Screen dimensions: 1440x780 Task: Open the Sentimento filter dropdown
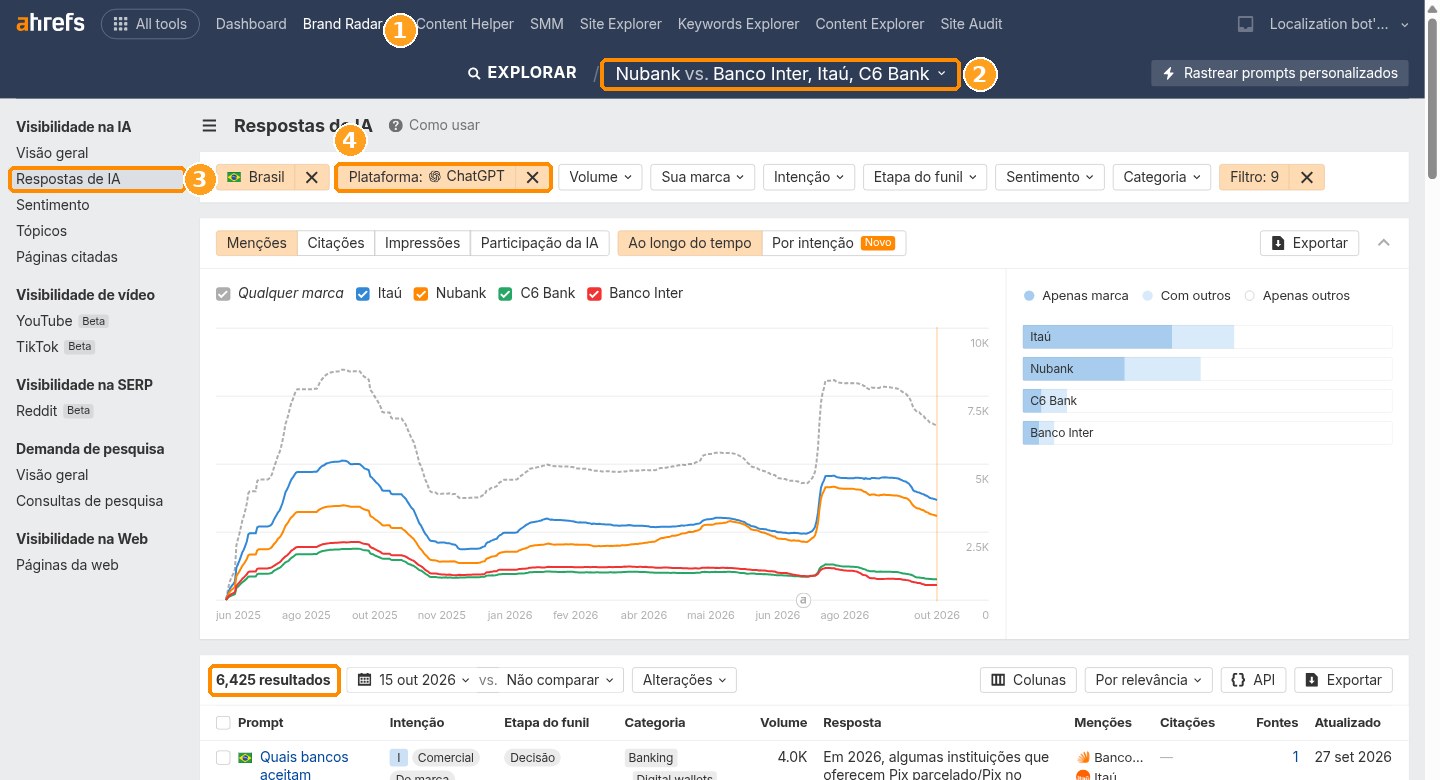coord(1050,177)
